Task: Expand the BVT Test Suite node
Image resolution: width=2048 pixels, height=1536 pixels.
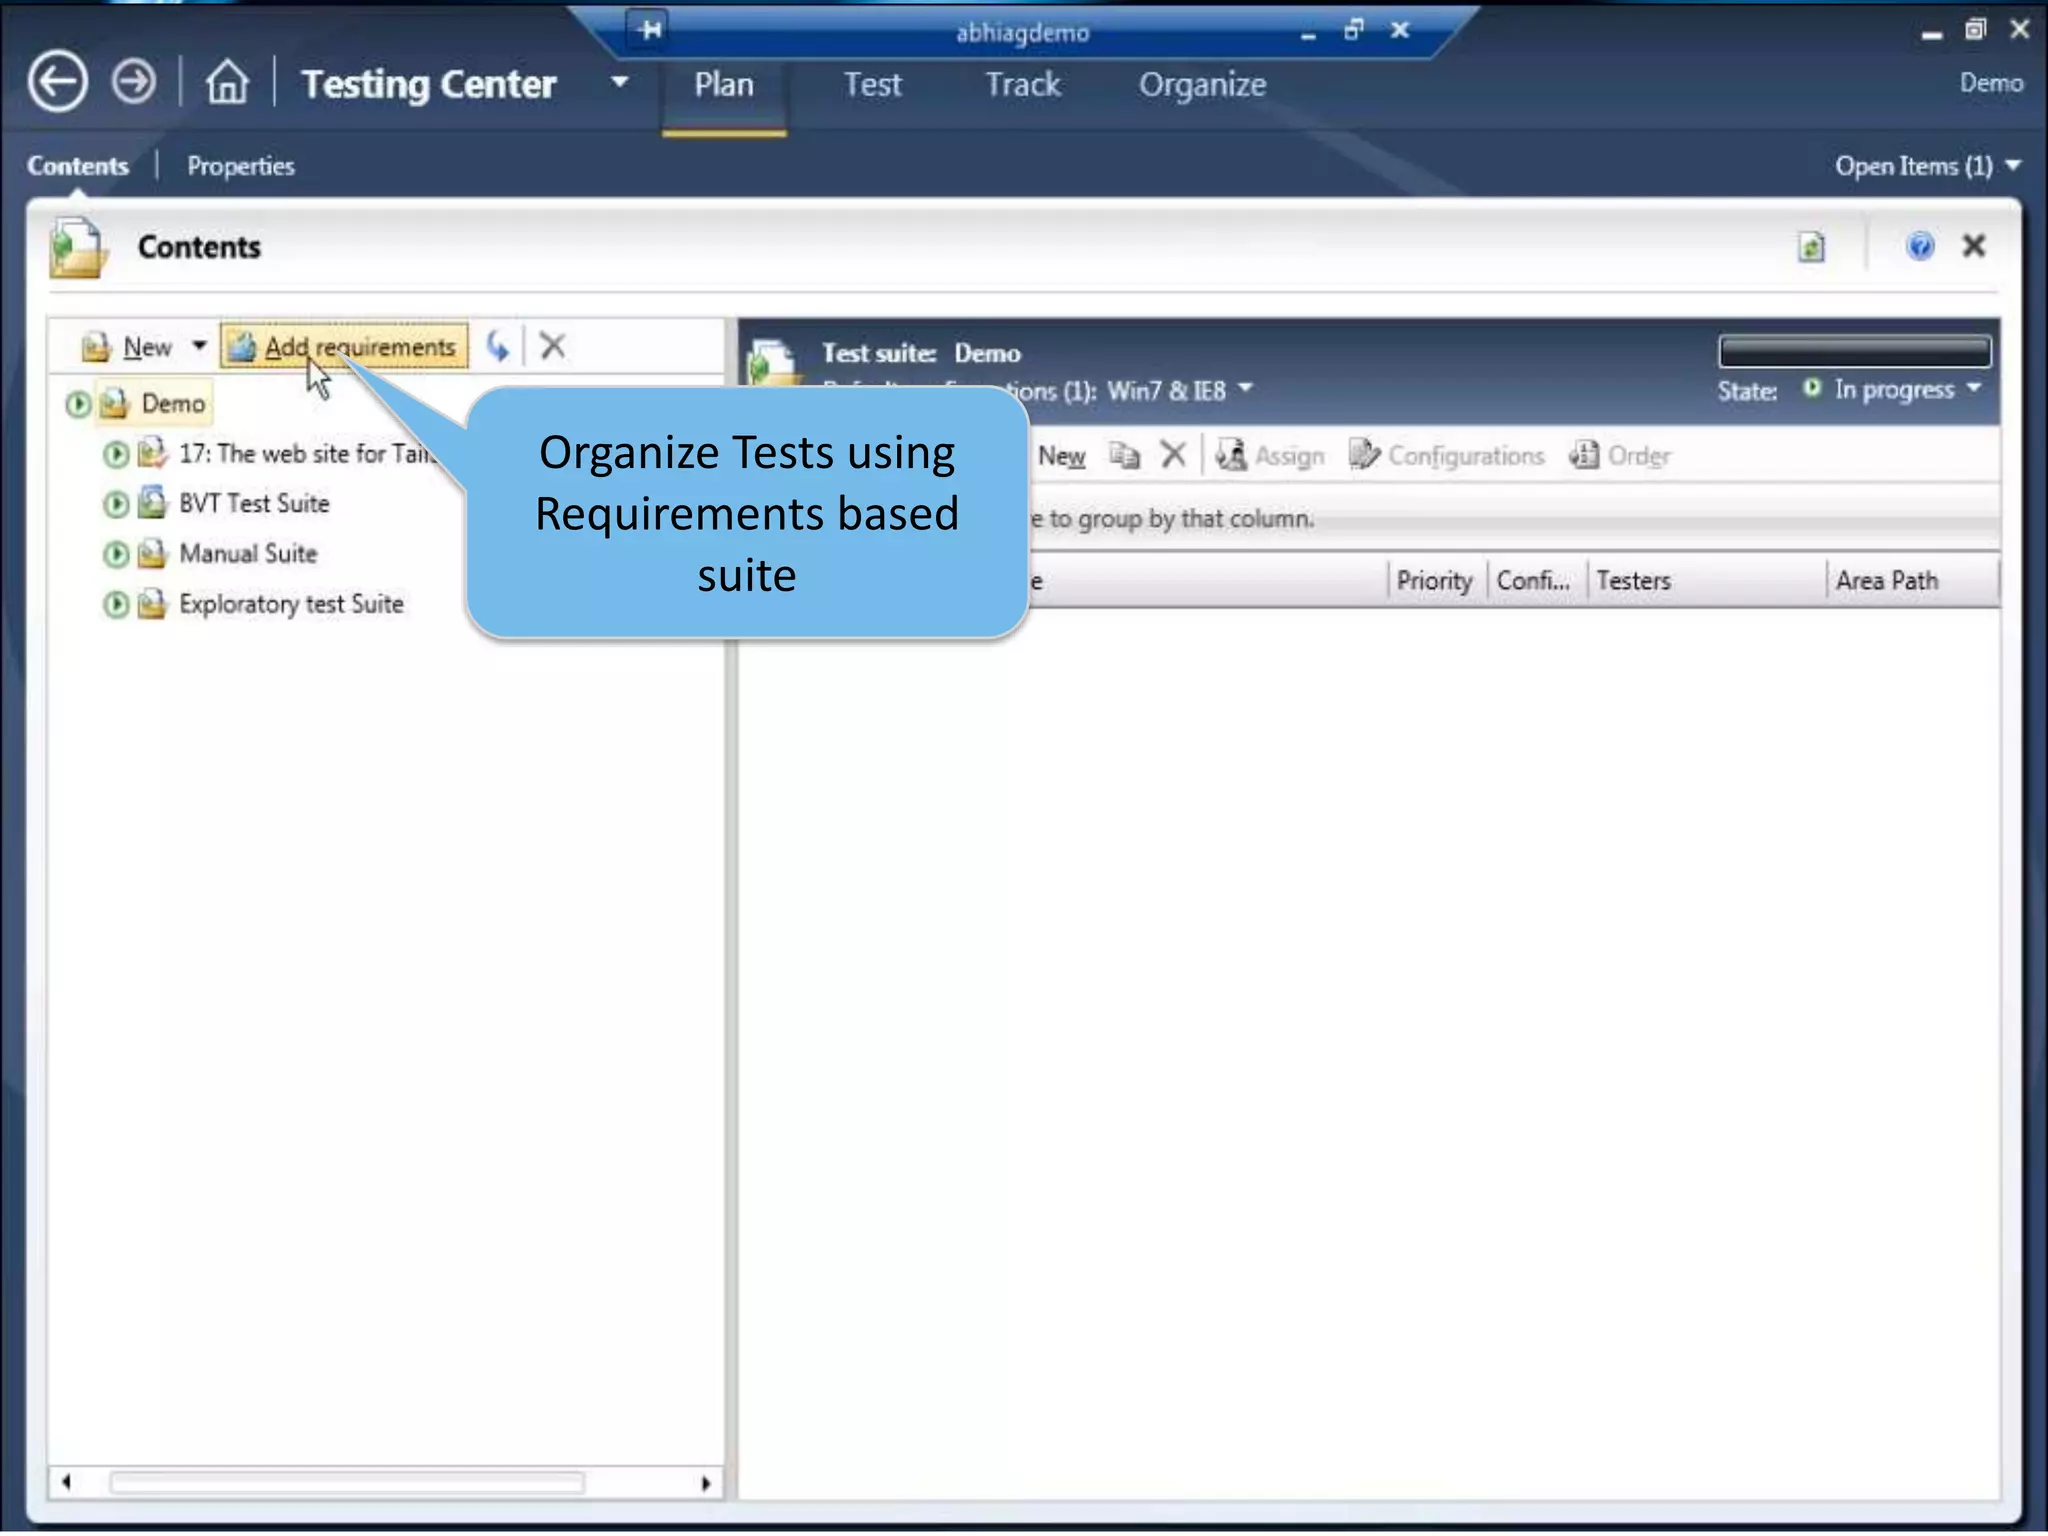Action: click(x=115, y=504)
